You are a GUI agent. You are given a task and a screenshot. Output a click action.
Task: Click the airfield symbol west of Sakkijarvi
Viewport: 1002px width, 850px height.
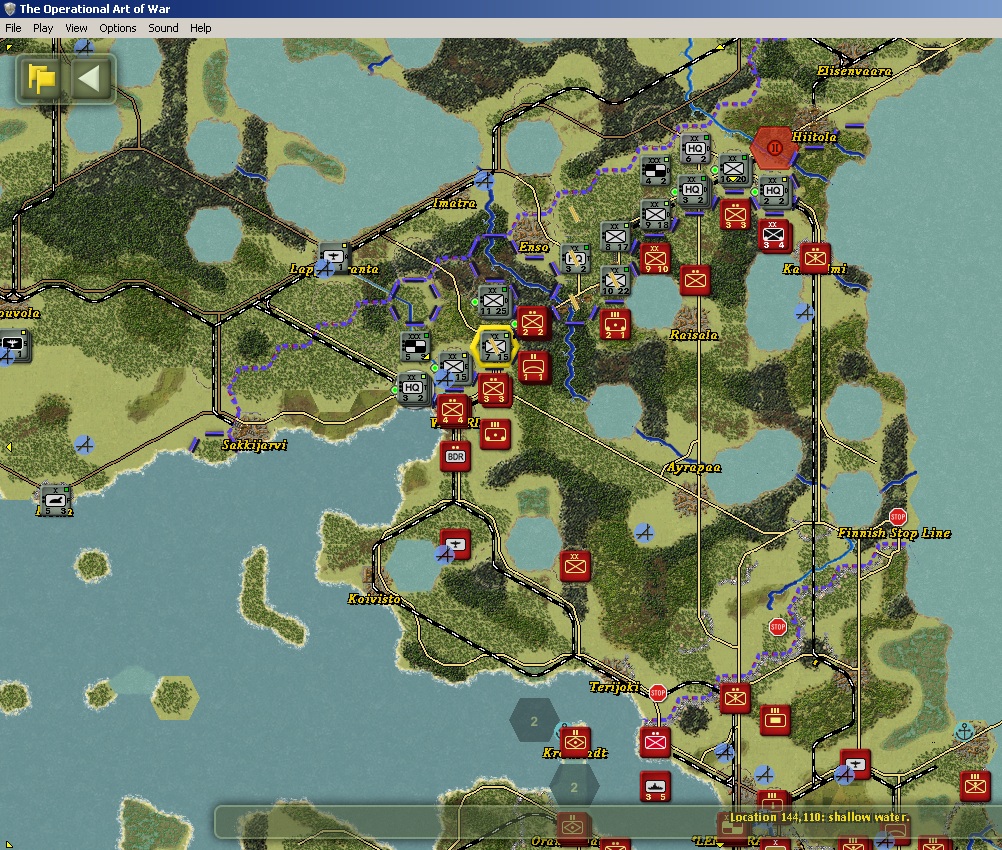[x=84, y=444]
